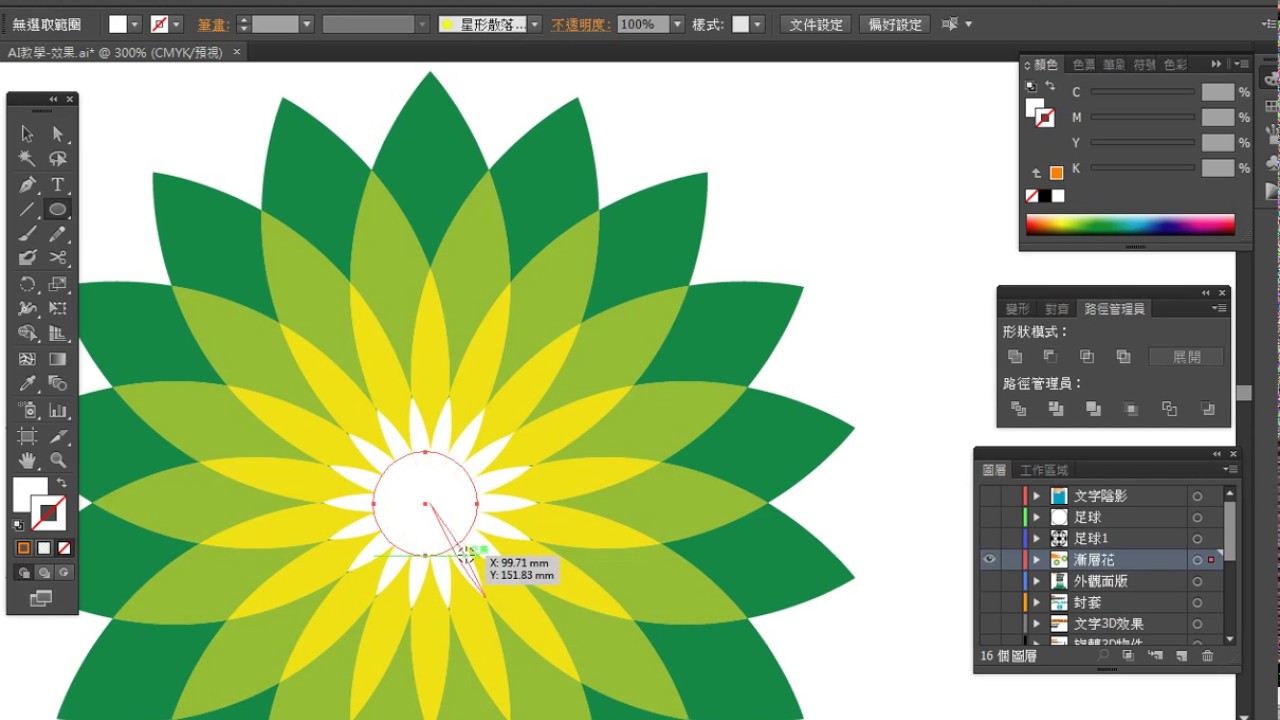Select the Selection (black arrow) tool
The image size is (1280, 720).
pyautogui.click(x=27, y=134)
